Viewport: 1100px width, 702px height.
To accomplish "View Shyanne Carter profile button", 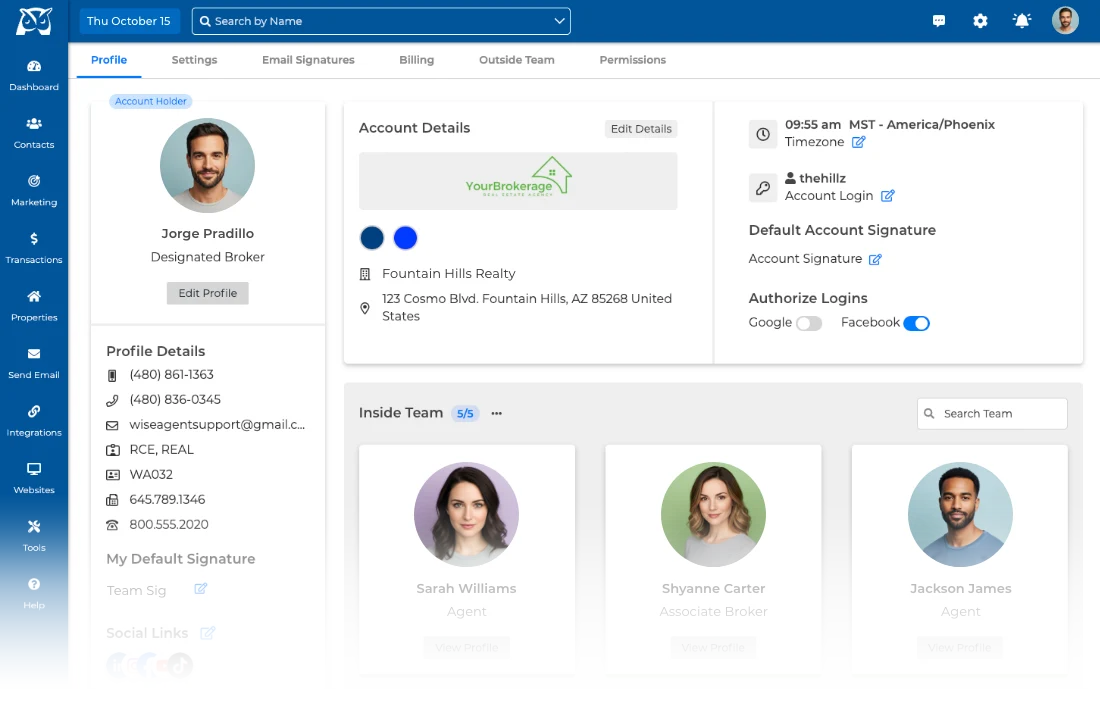I will (713, 647).
